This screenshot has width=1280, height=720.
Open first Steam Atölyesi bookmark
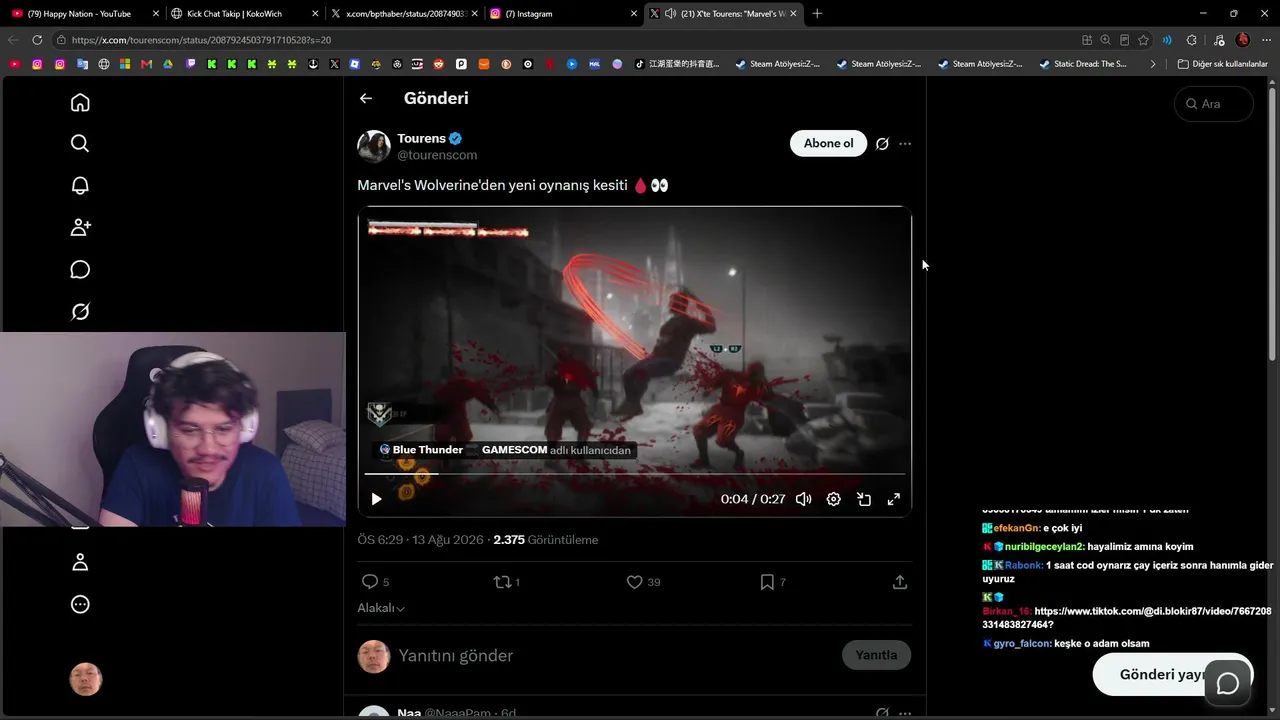tap(777, 64)
